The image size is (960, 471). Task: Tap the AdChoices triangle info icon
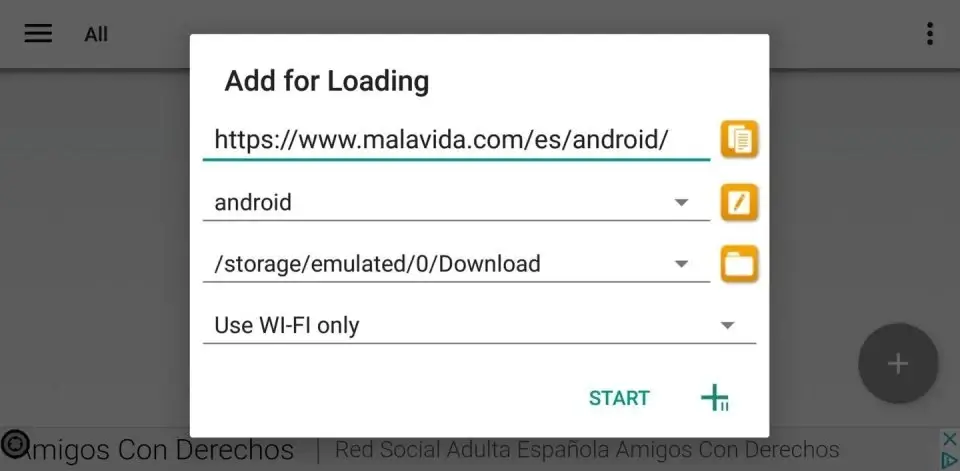[x=949, y=460]
